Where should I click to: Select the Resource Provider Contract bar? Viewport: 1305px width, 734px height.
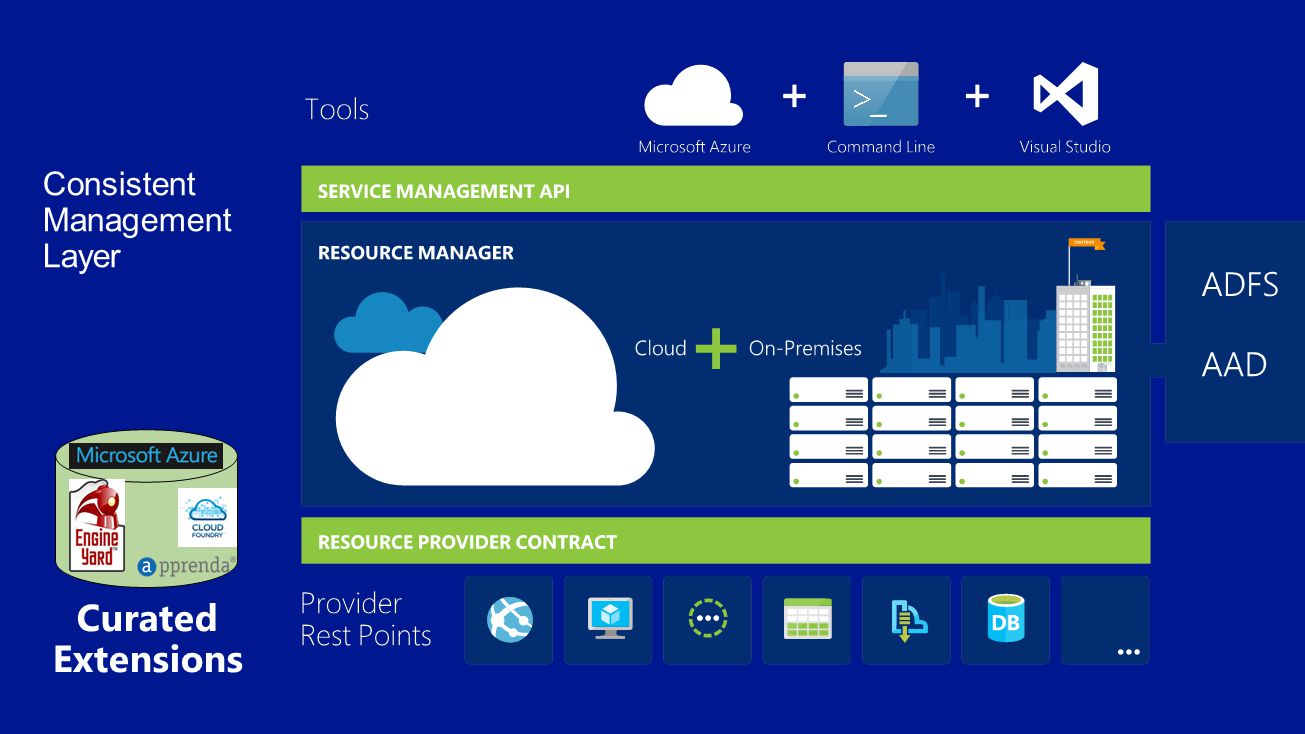click(x=725, y=541)
